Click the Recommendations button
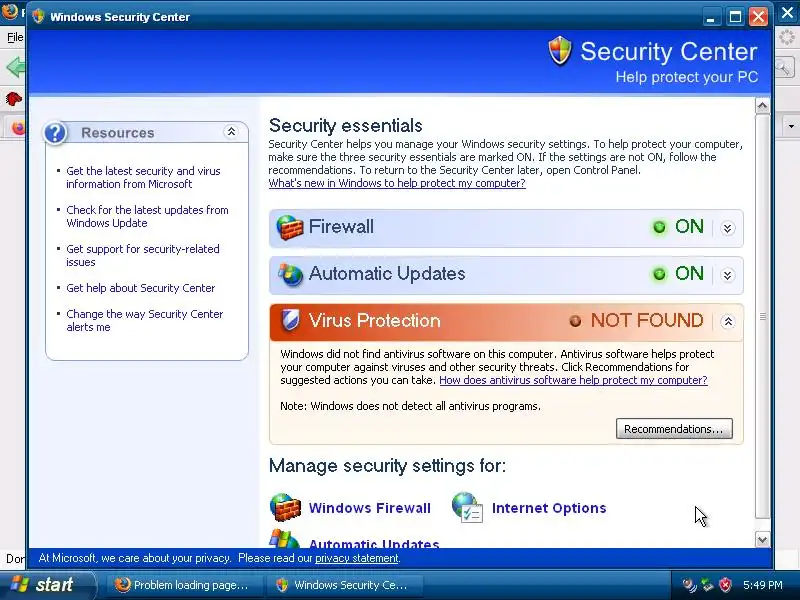Image resolution: width=800 pixels, height=600 pixels. (674, 429)
